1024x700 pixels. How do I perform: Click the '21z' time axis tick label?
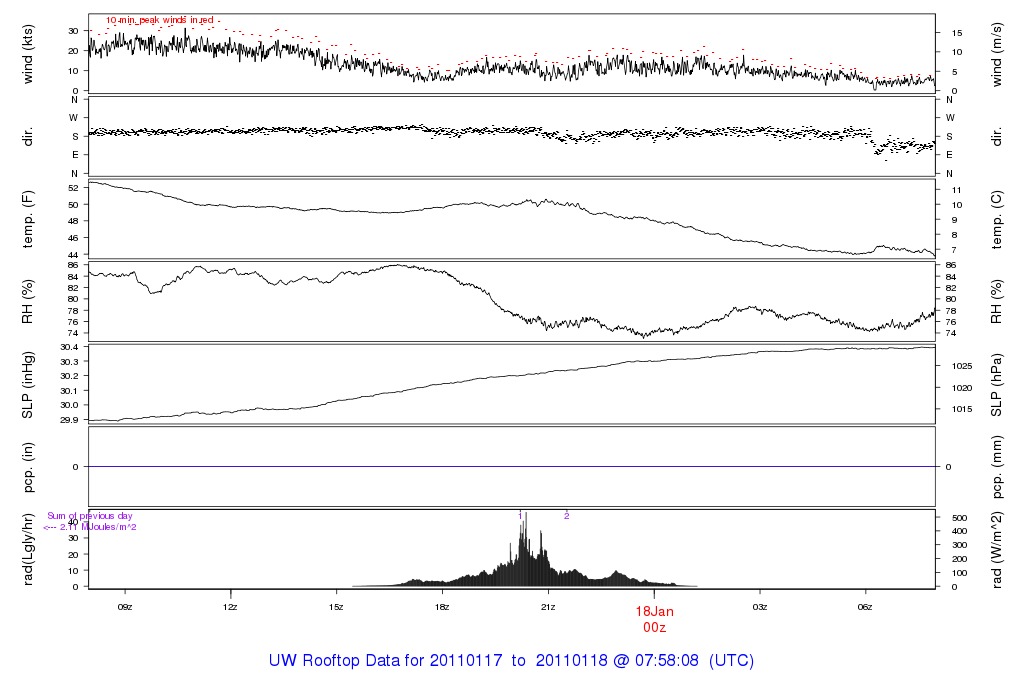[x=548, y=607]
